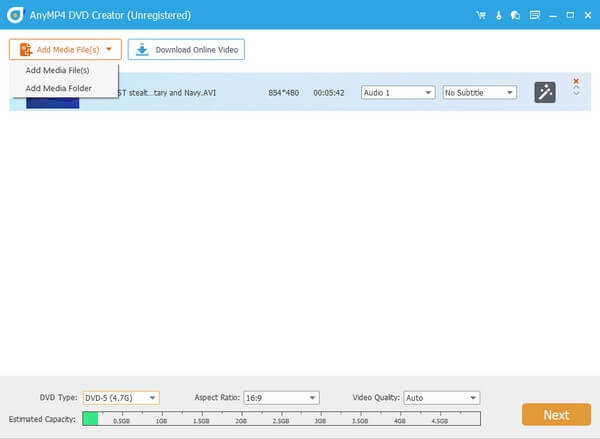Screen dimensions: 600x439
Task: Click the AnyMP4 logo icon
Action: pos(15,15)
